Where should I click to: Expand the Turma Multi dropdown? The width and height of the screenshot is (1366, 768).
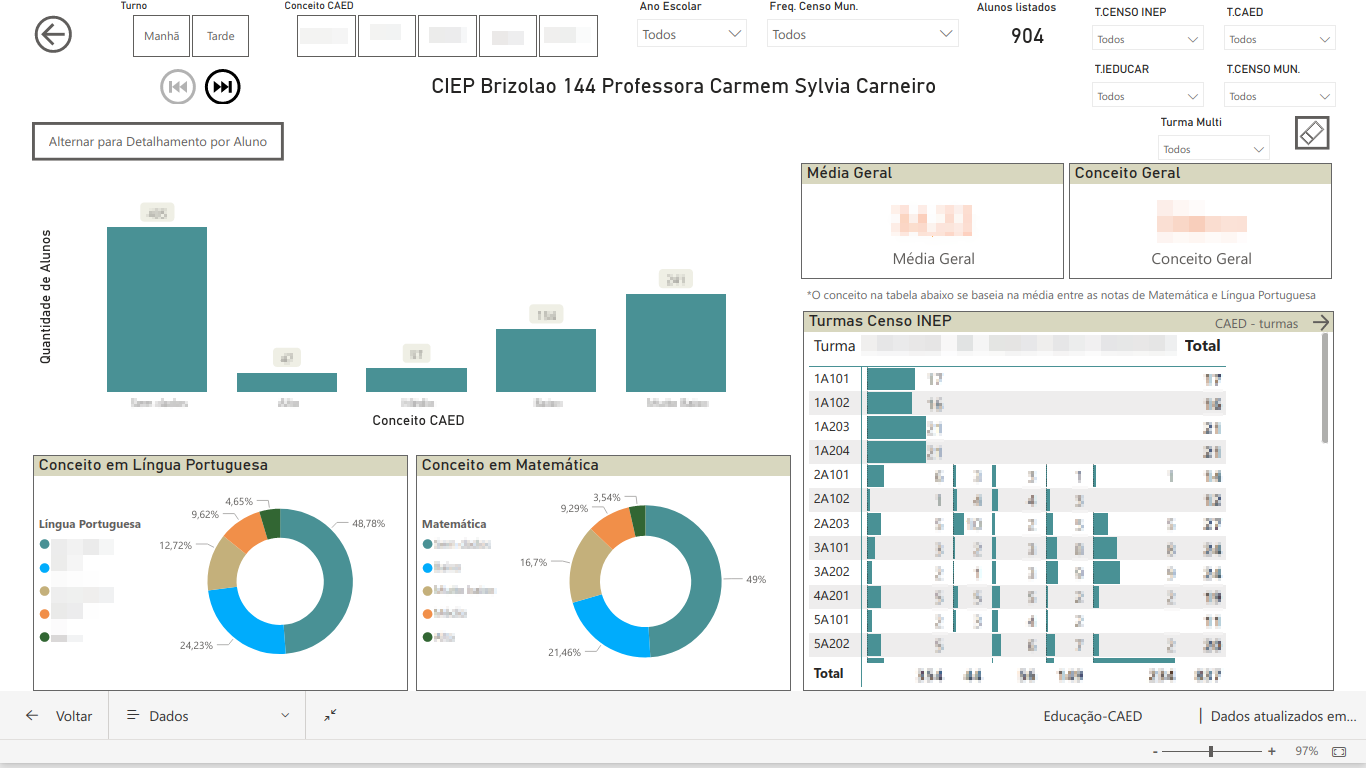point(1213,149)
